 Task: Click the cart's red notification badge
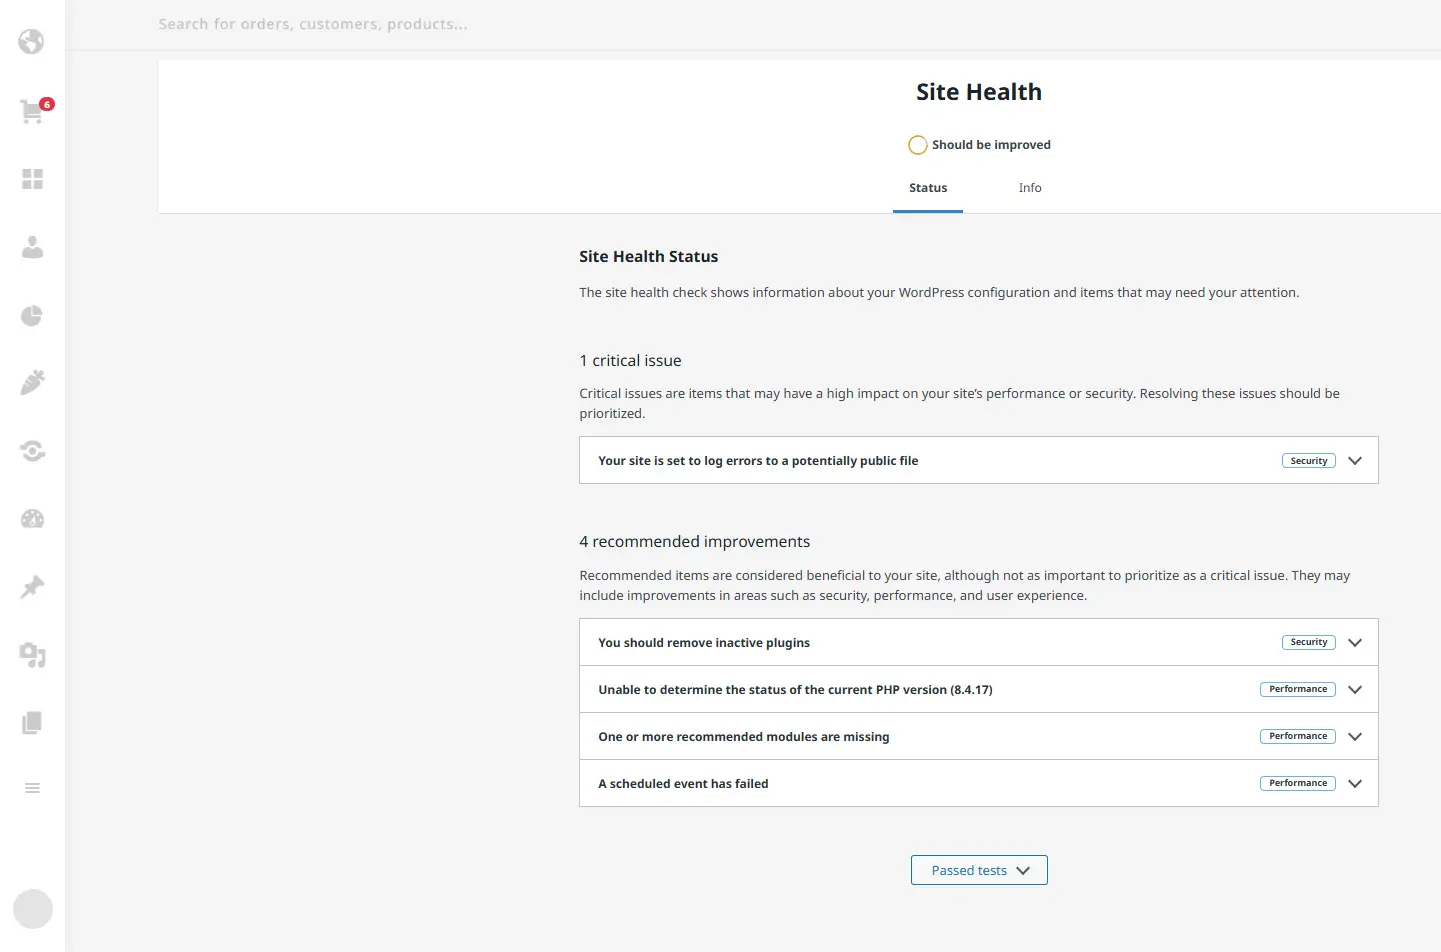[x=47, y=104]
